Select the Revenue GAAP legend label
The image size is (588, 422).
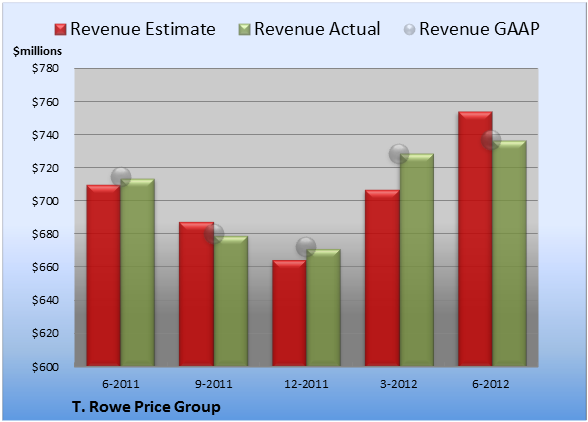pyautogui.click(x=480, y=29)
